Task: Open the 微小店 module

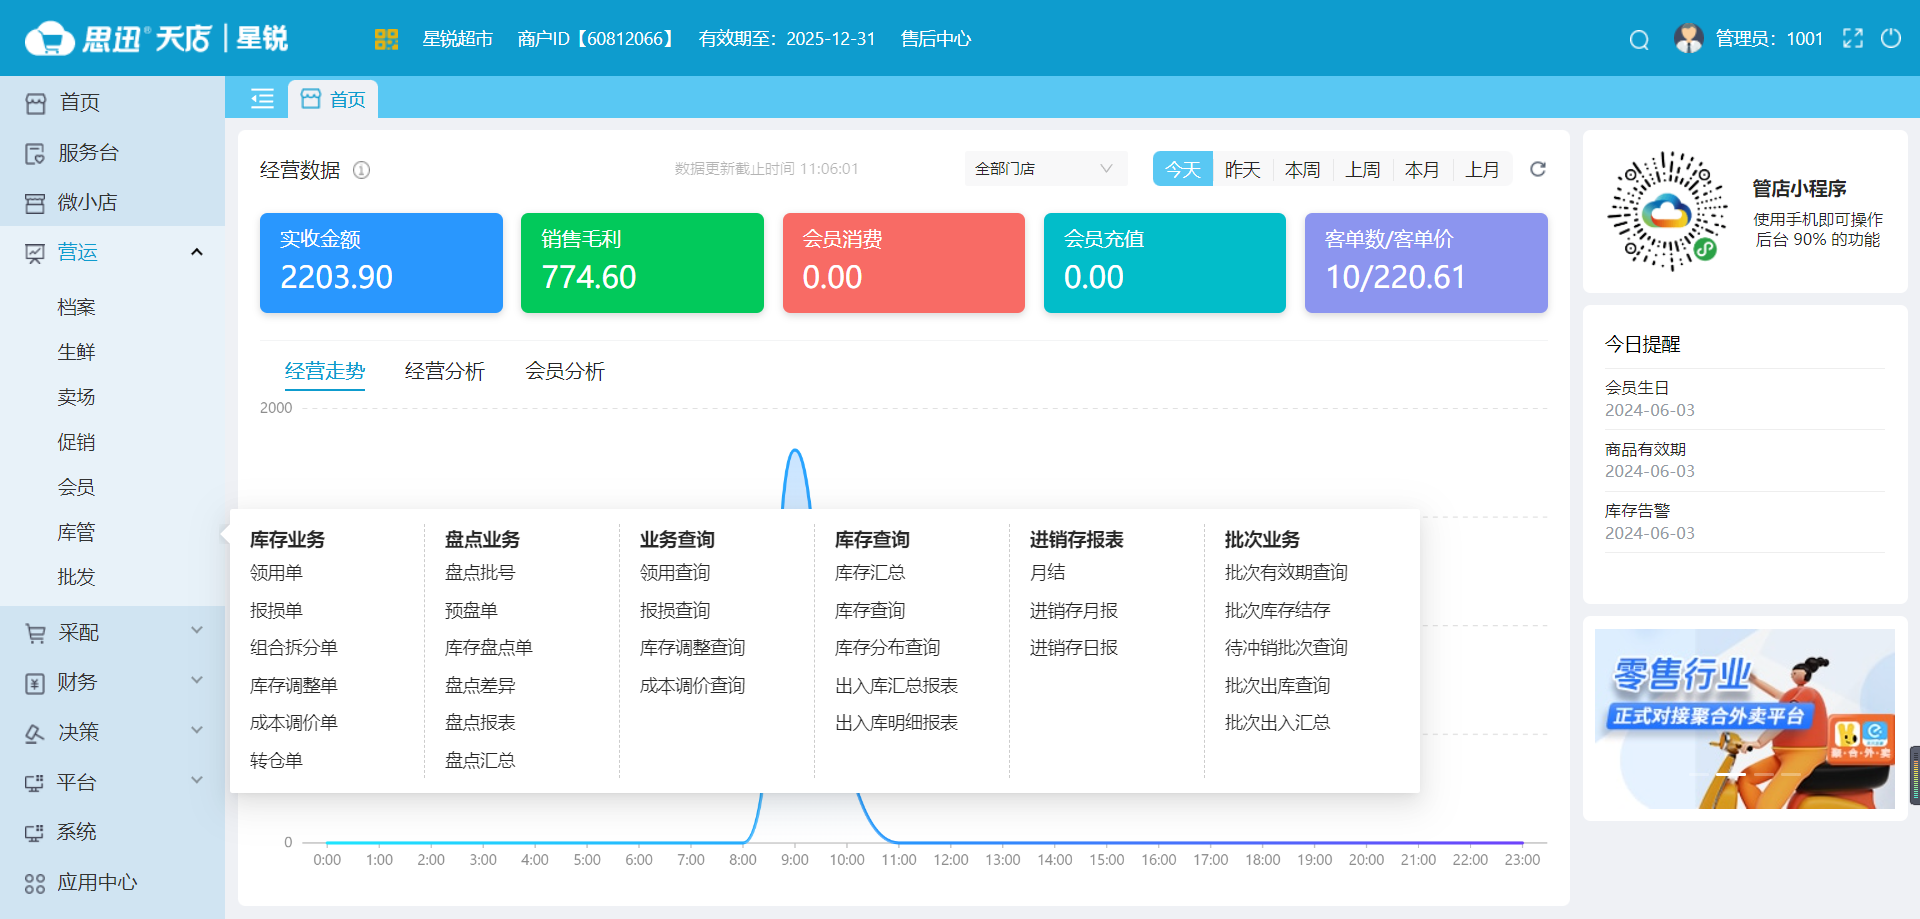Action: pyautogui.click(x=90, y=202)
